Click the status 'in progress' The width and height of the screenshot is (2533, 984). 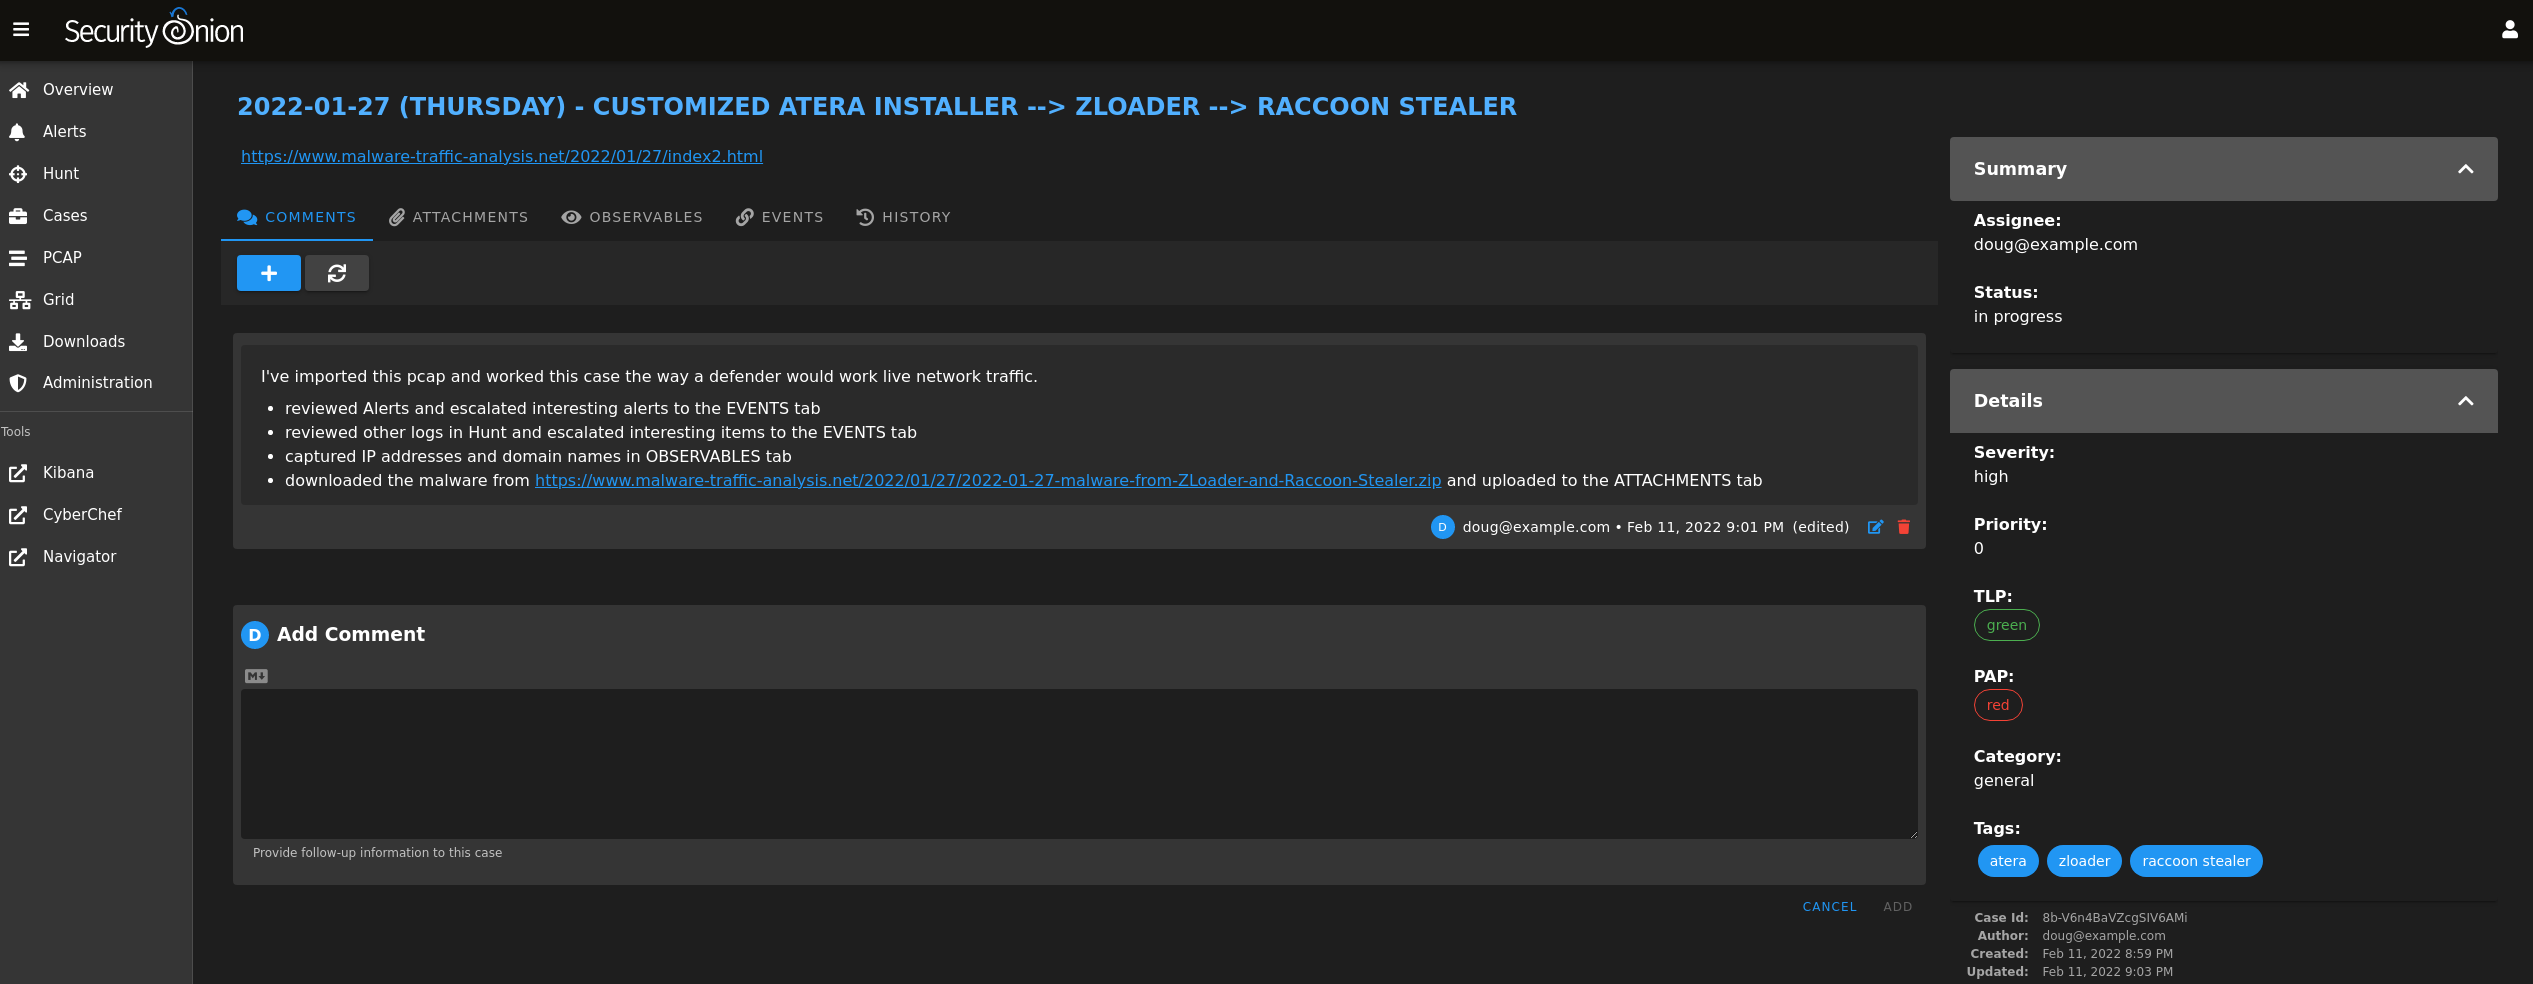click(2017, 317)
